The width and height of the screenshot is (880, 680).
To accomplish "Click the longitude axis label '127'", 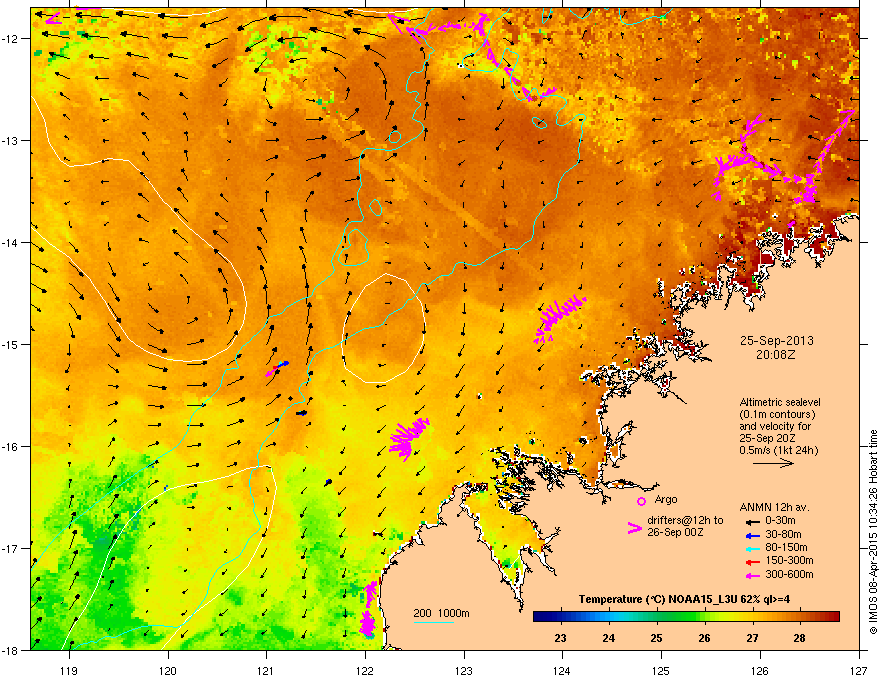I will click(x=859, y=670).
